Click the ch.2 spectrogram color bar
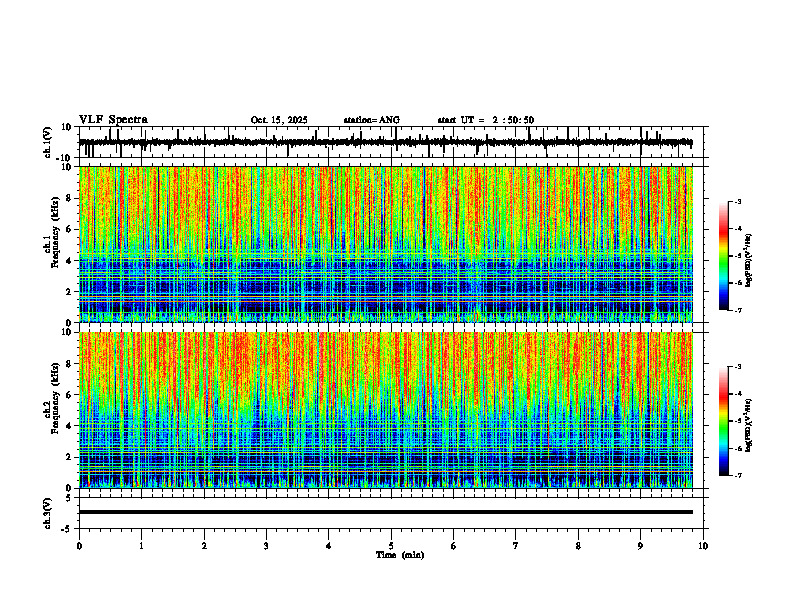792x612 pixels. tap(723, 421)
